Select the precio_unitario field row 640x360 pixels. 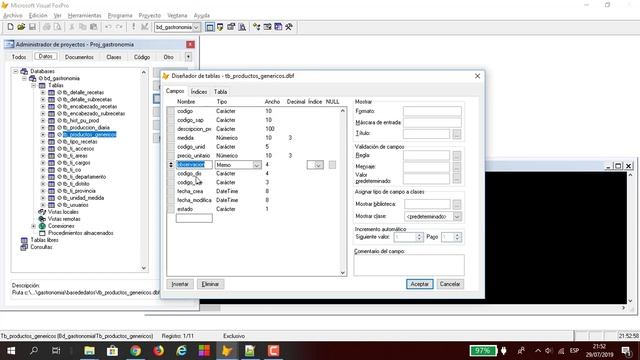point(253,156)
